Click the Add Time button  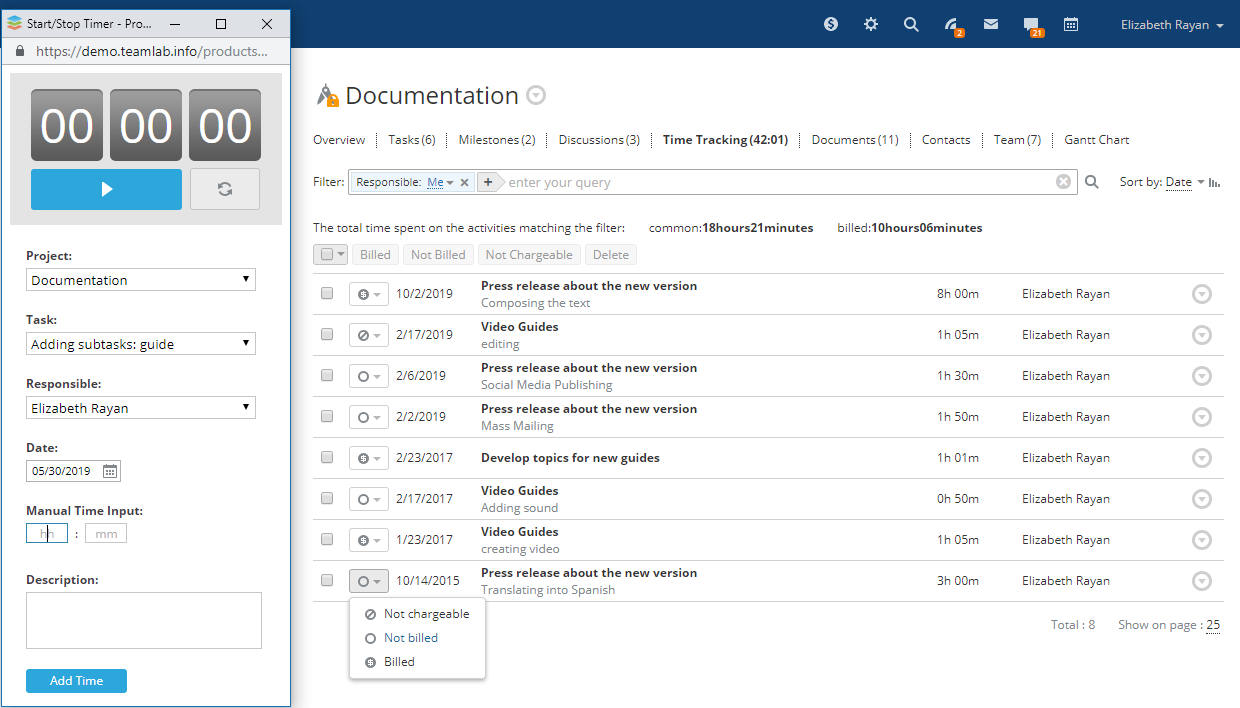tap(76, 681)
